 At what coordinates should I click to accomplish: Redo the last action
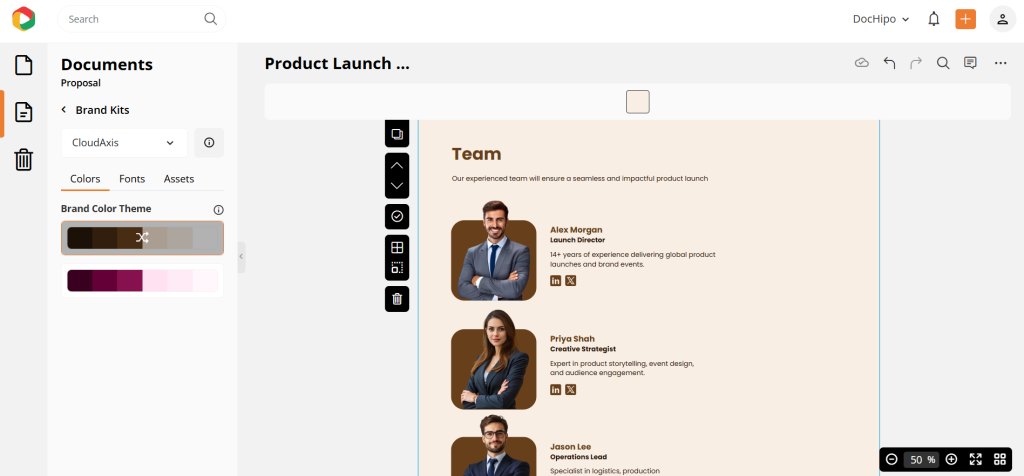[x=916, y=63]
